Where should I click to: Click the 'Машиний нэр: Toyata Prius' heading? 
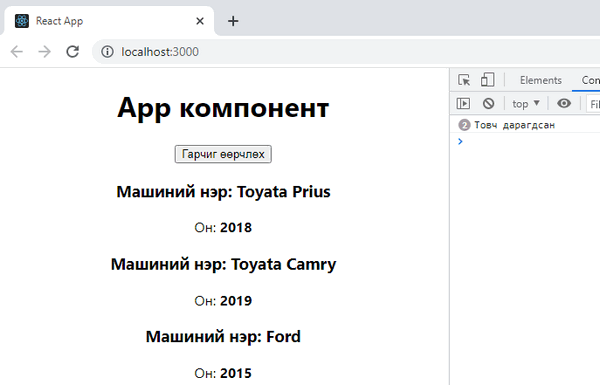point(223,192)
